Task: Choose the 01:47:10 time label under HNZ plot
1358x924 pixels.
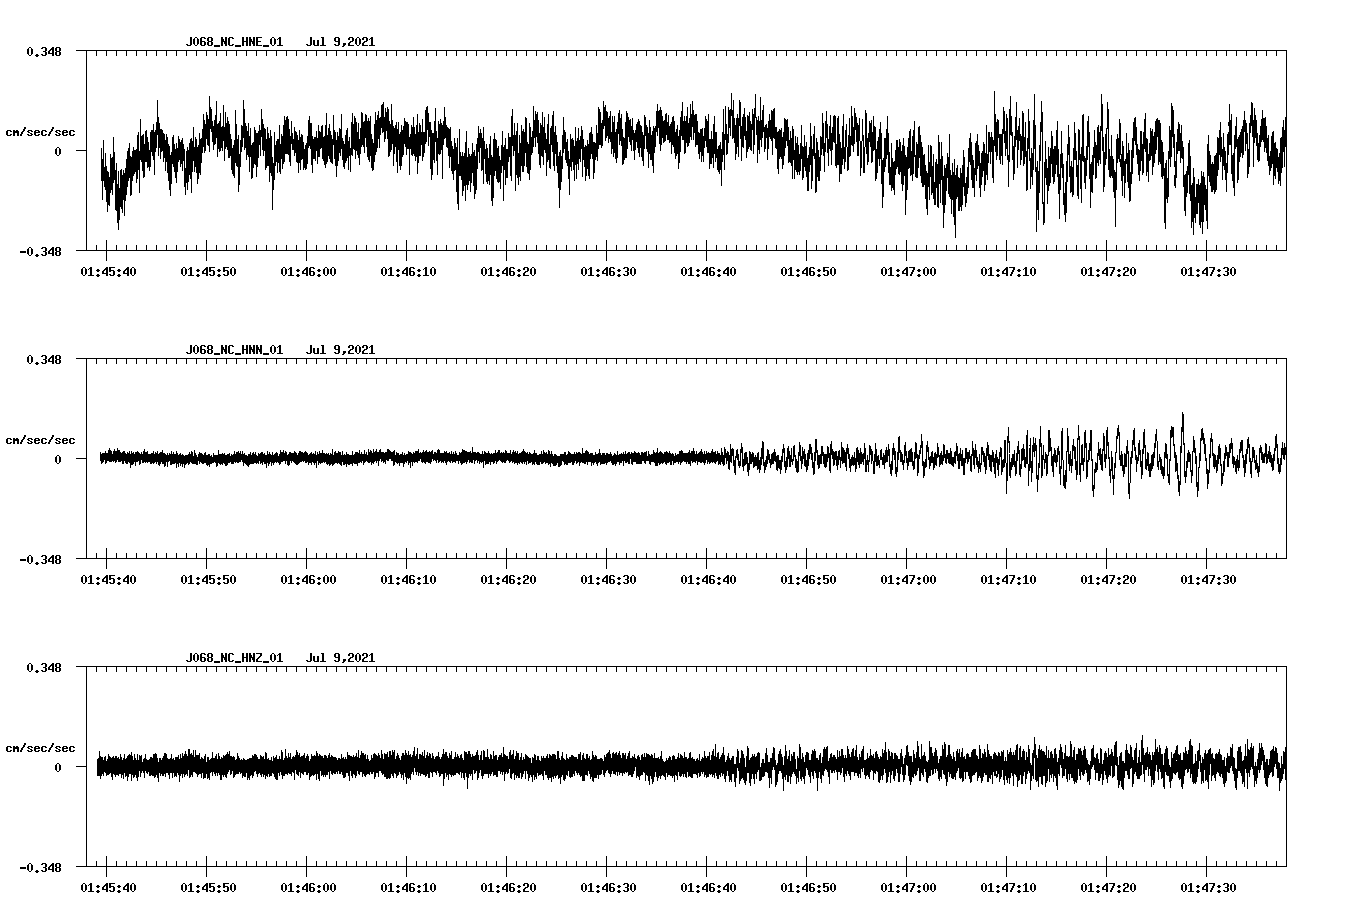Action: [1008, 888]
